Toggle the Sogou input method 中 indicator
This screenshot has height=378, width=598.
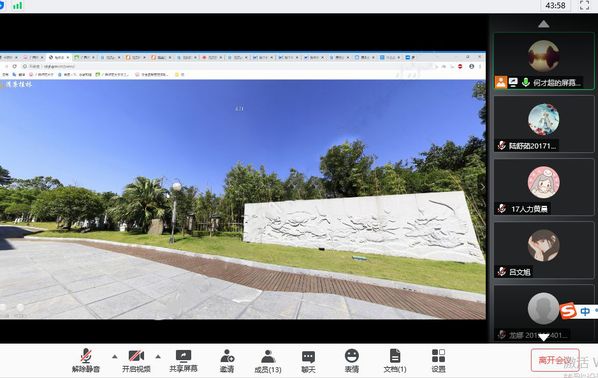585,311
